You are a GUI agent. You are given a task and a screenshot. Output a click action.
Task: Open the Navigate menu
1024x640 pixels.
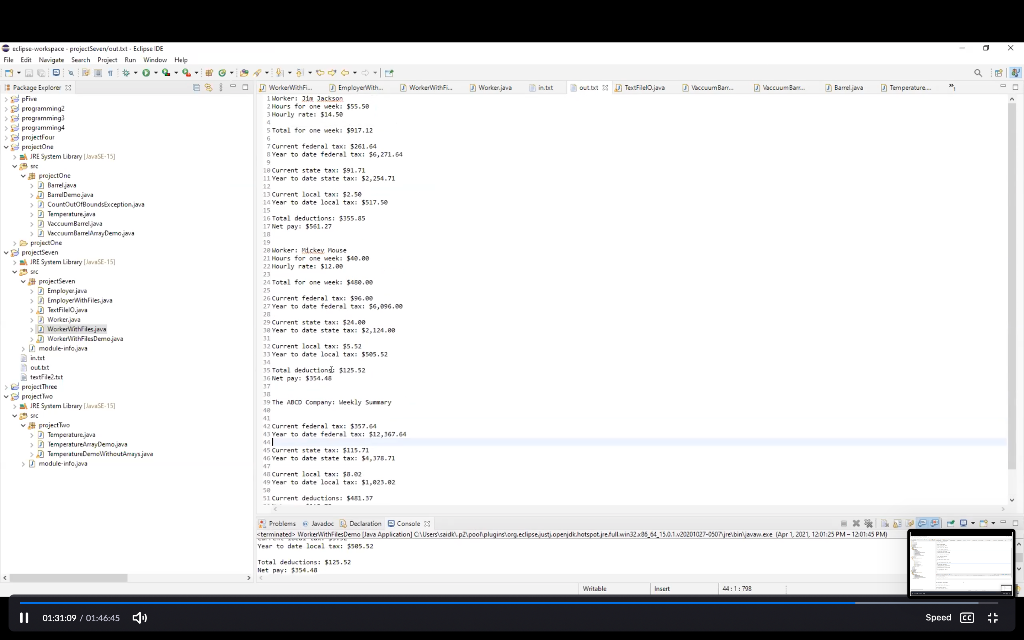[x=51, y=60]
